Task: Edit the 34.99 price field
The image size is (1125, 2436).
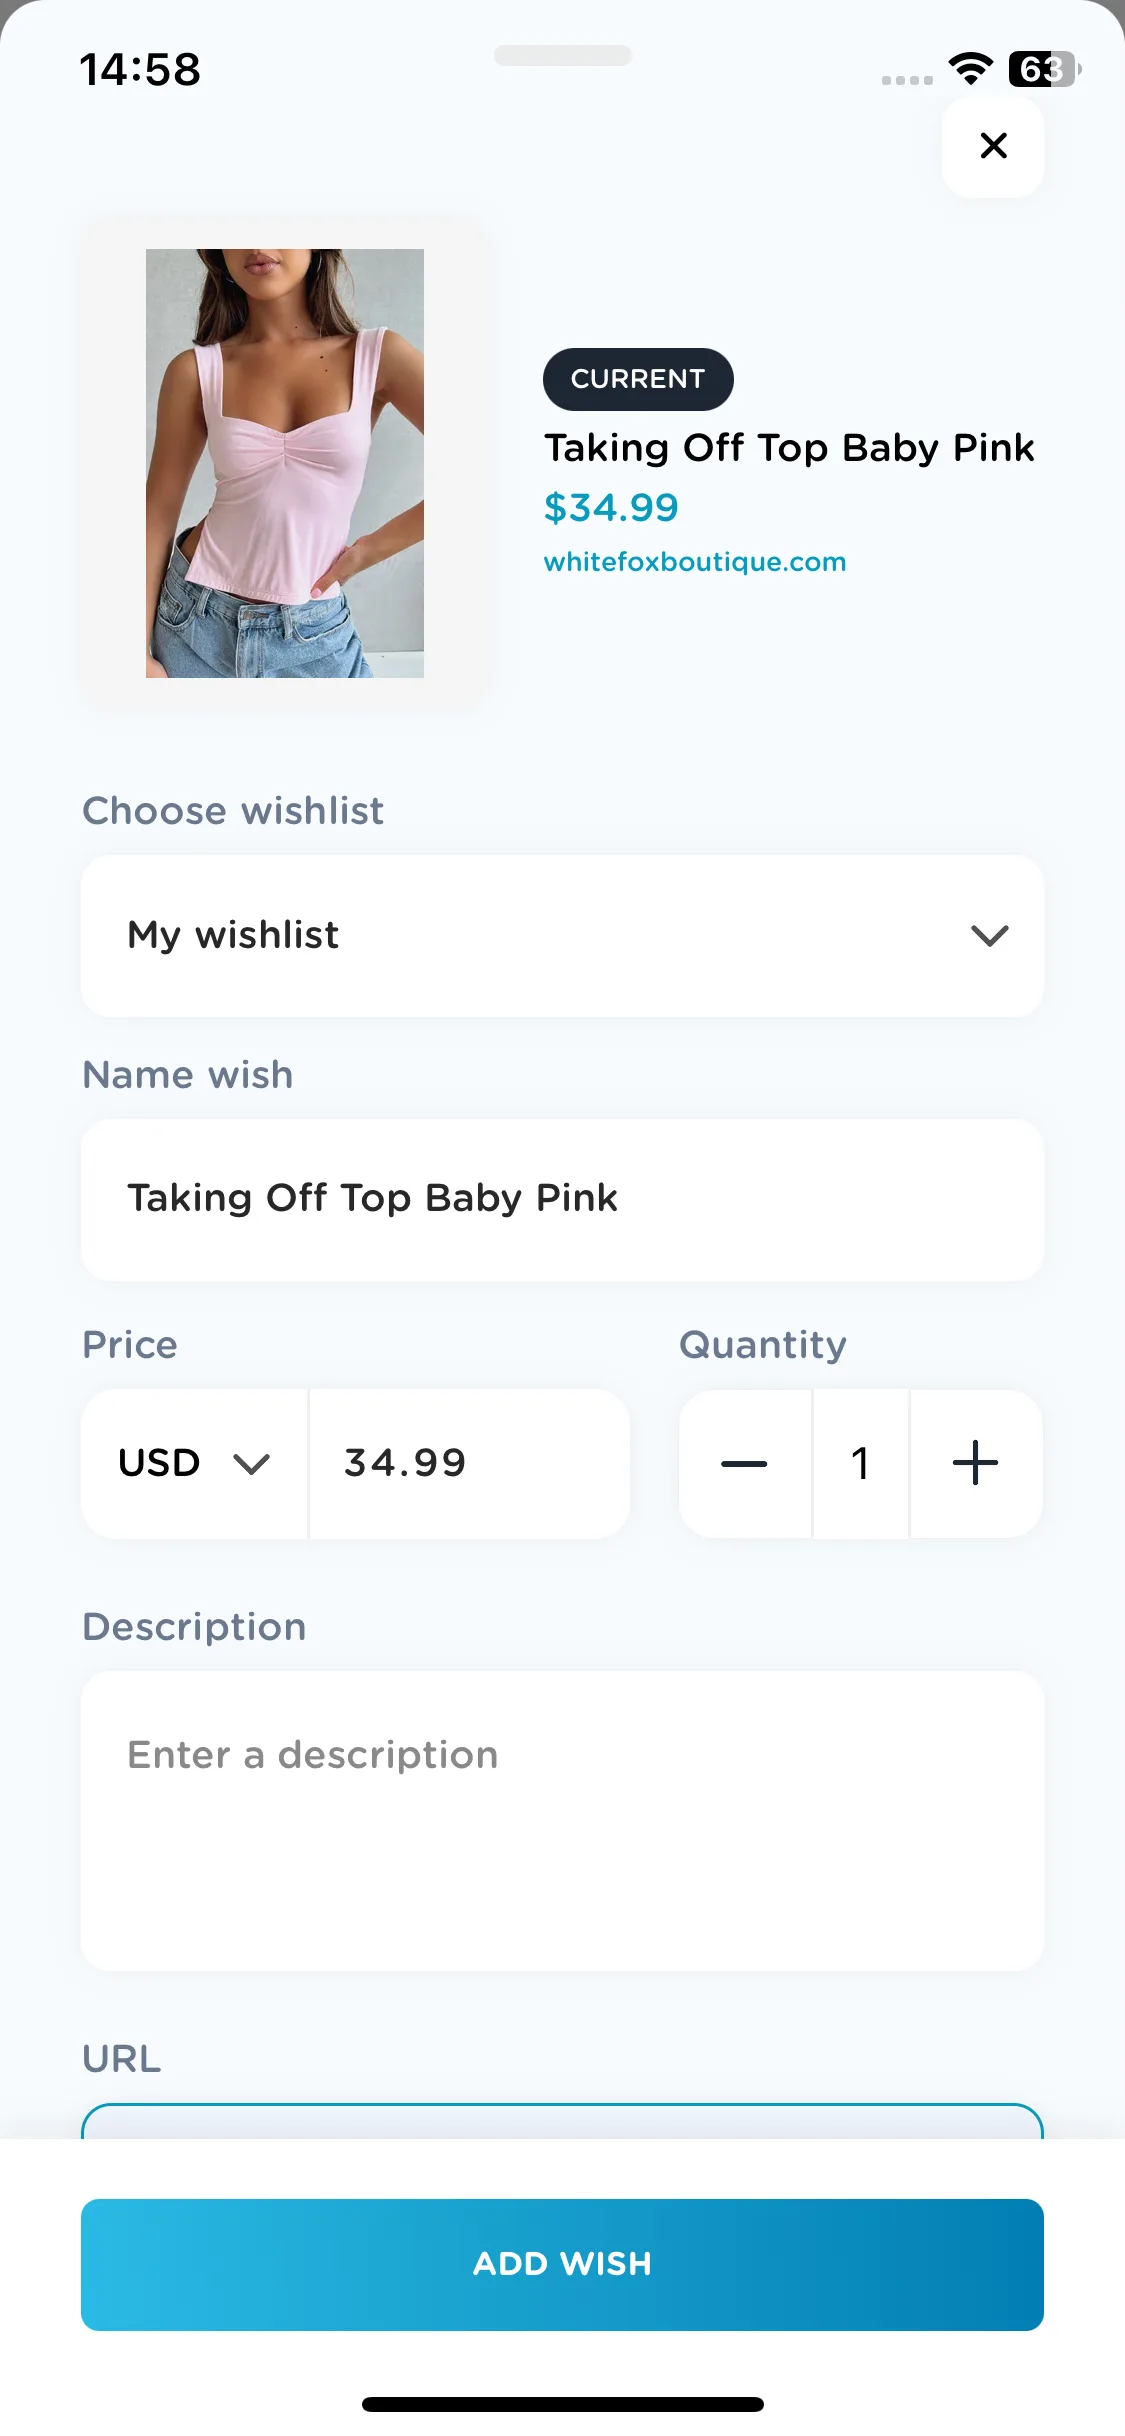Action: click(x=469, y=1463)
